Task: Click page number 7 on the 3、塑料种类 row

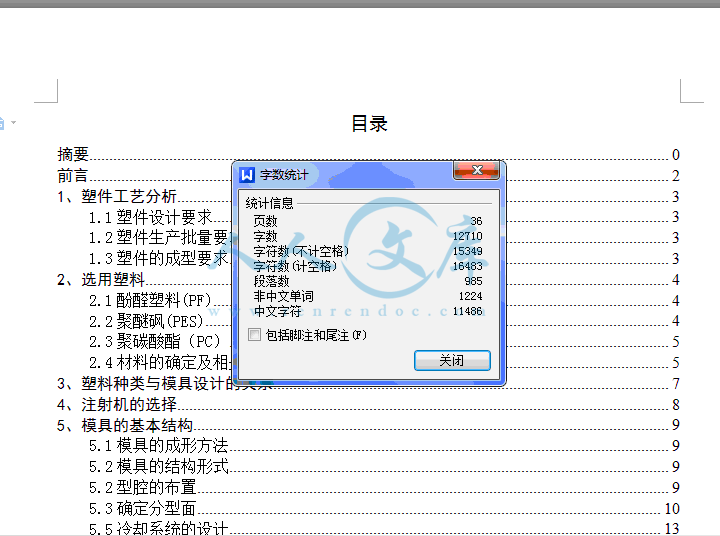Action: [x=675, y=384]
